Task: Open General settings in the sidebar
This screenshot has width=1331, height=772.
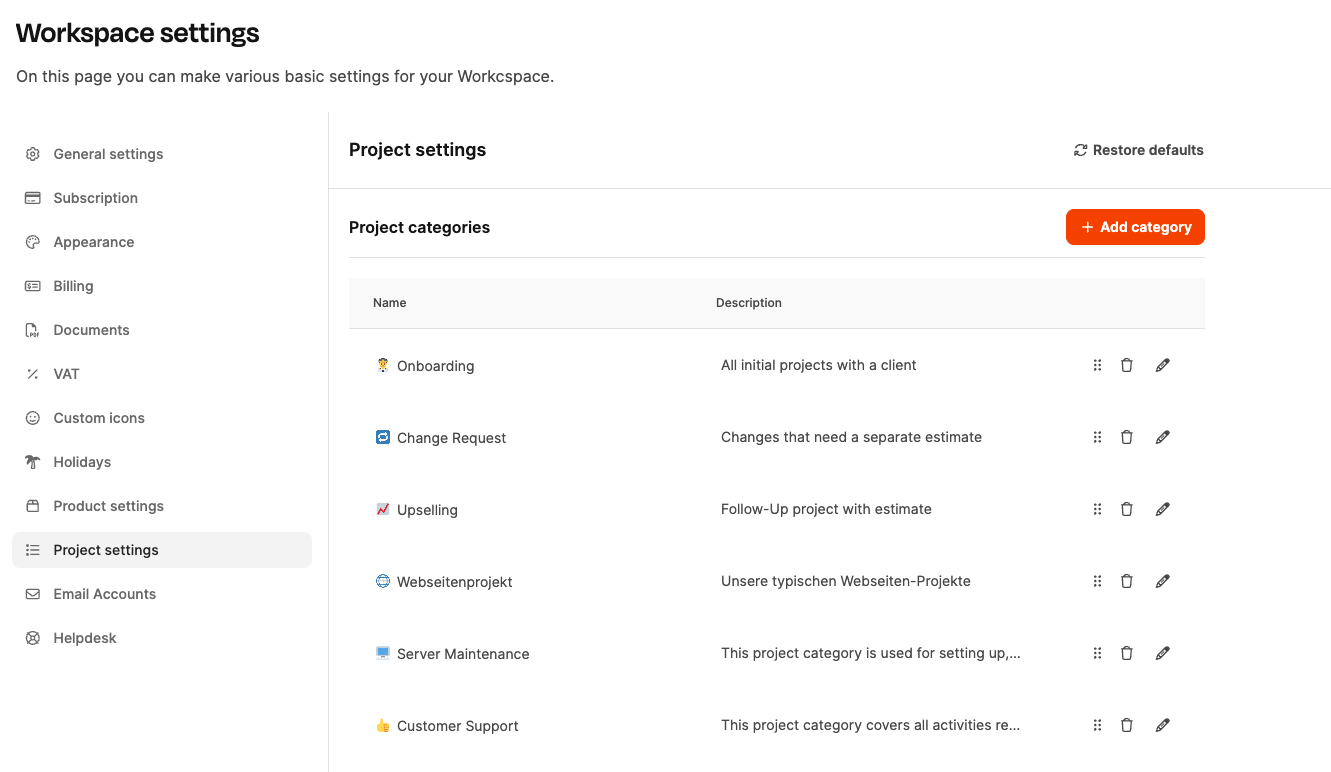Action: click(108, 154)
